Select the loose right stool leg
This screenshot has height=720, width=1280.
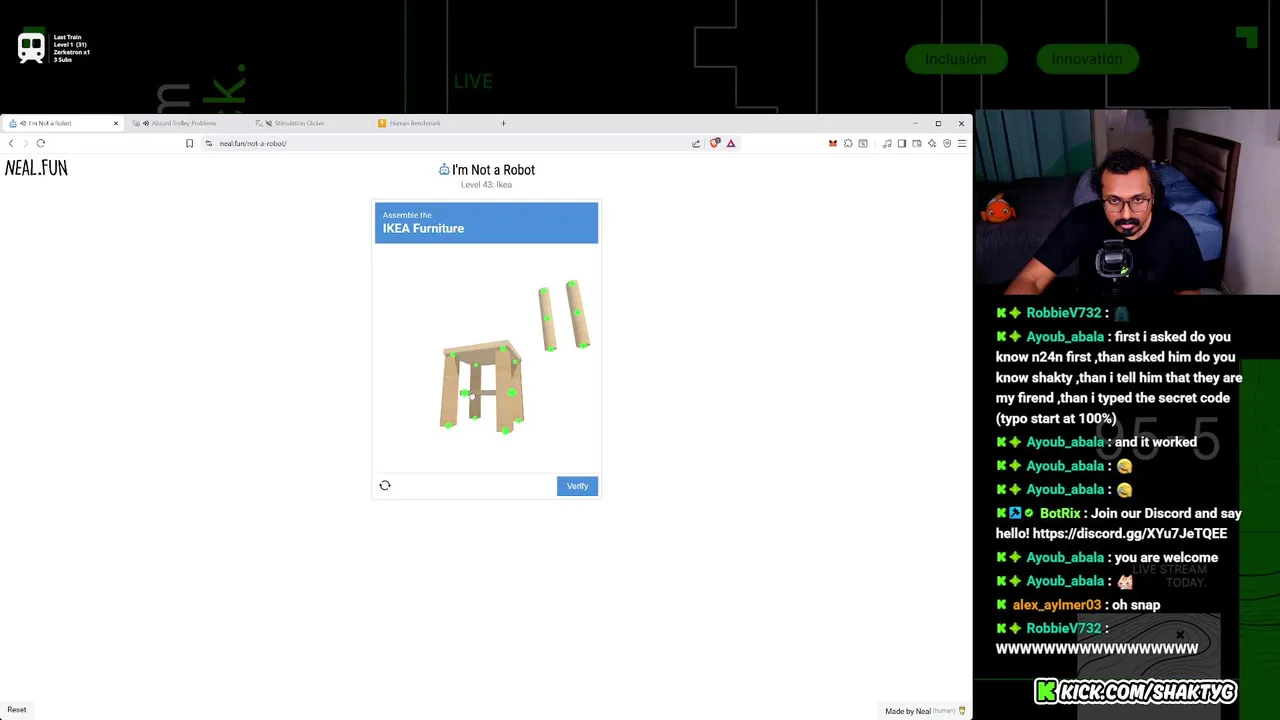coord(578,314)
